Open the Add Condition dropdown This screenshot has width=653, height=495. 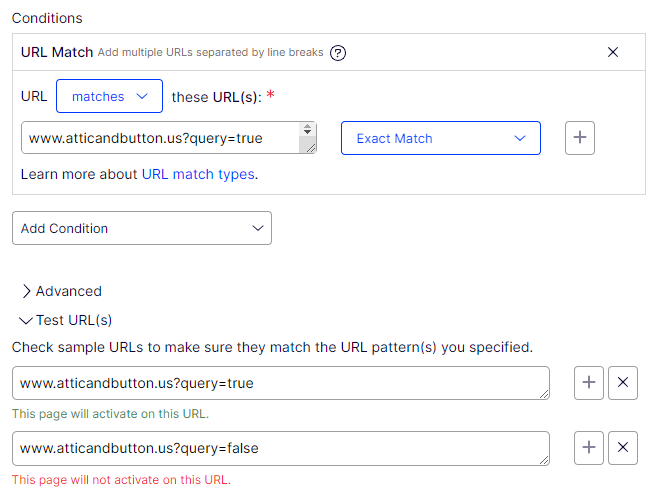[x=141, y=228]
